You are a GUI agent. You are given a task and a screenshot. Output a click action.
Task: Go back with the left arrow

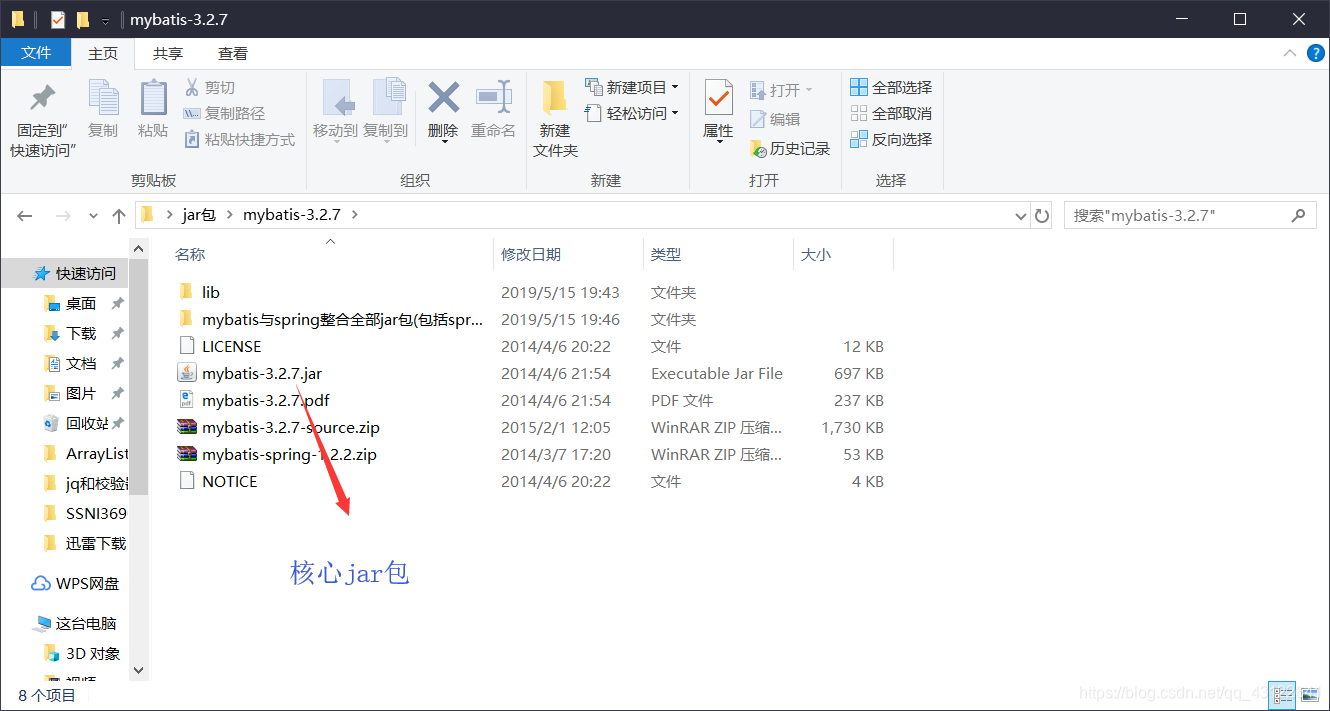(x=25, y=215)
